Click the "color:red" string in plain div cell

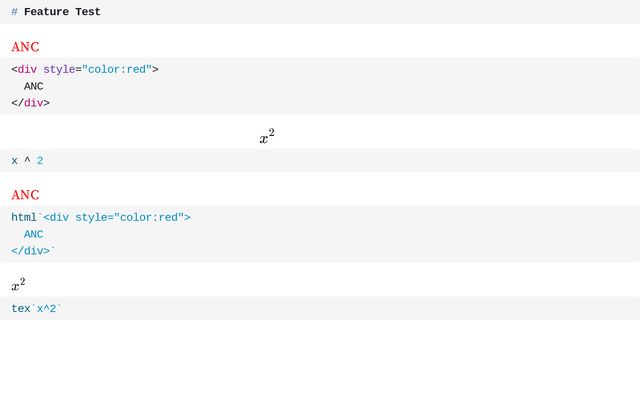pos(117,70)
